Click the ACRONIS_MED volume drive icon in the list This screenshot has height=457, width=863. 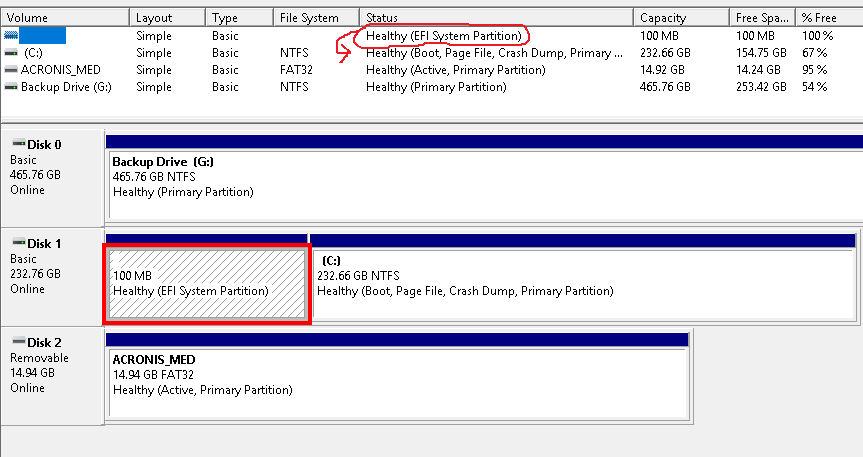[11, 70]
